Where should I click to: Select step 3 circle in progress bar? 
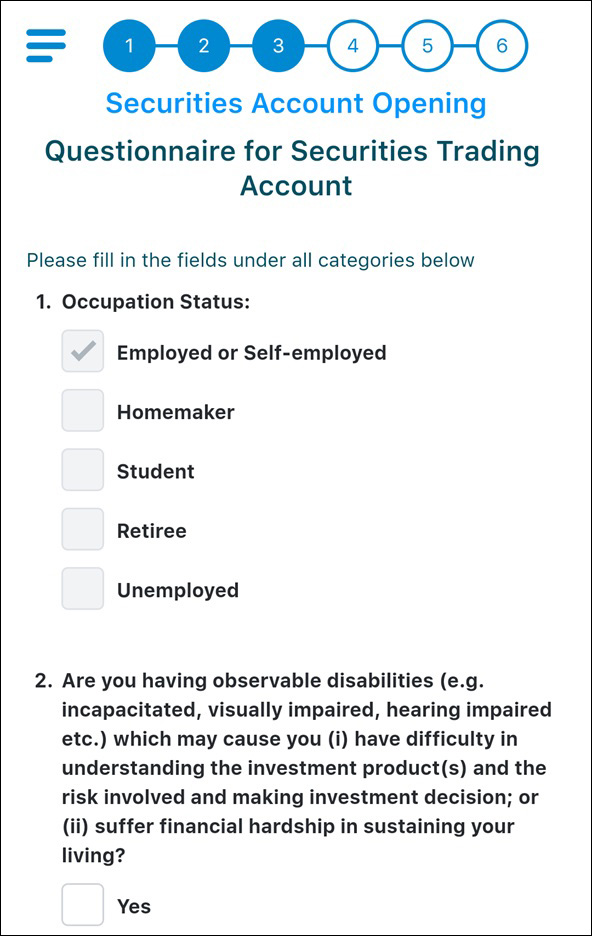click(x=278, y=46)
